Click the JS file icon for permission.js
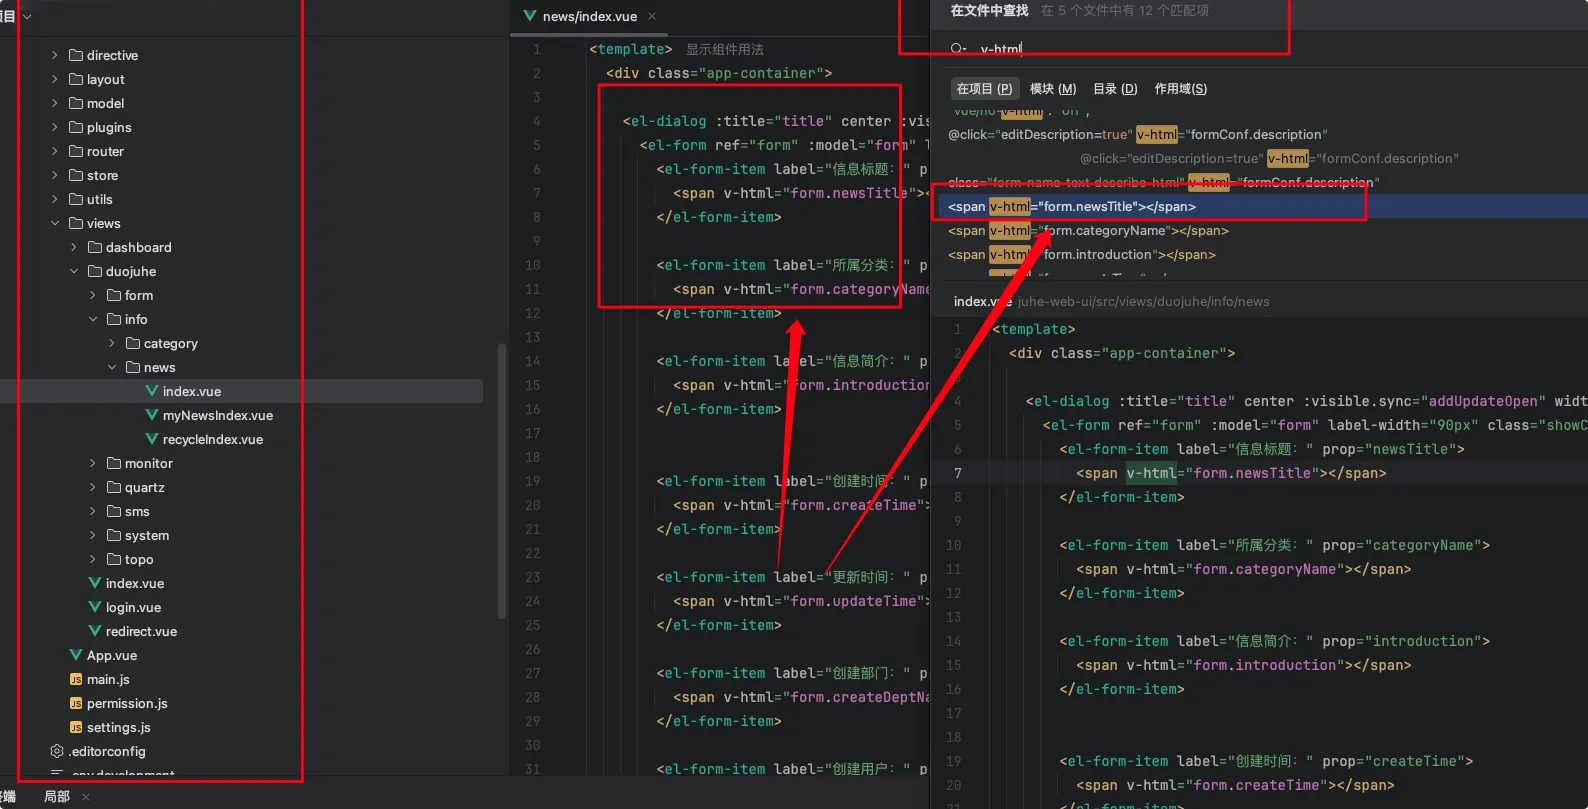This screenshot has width=1588, height=809. pos(76,703)
